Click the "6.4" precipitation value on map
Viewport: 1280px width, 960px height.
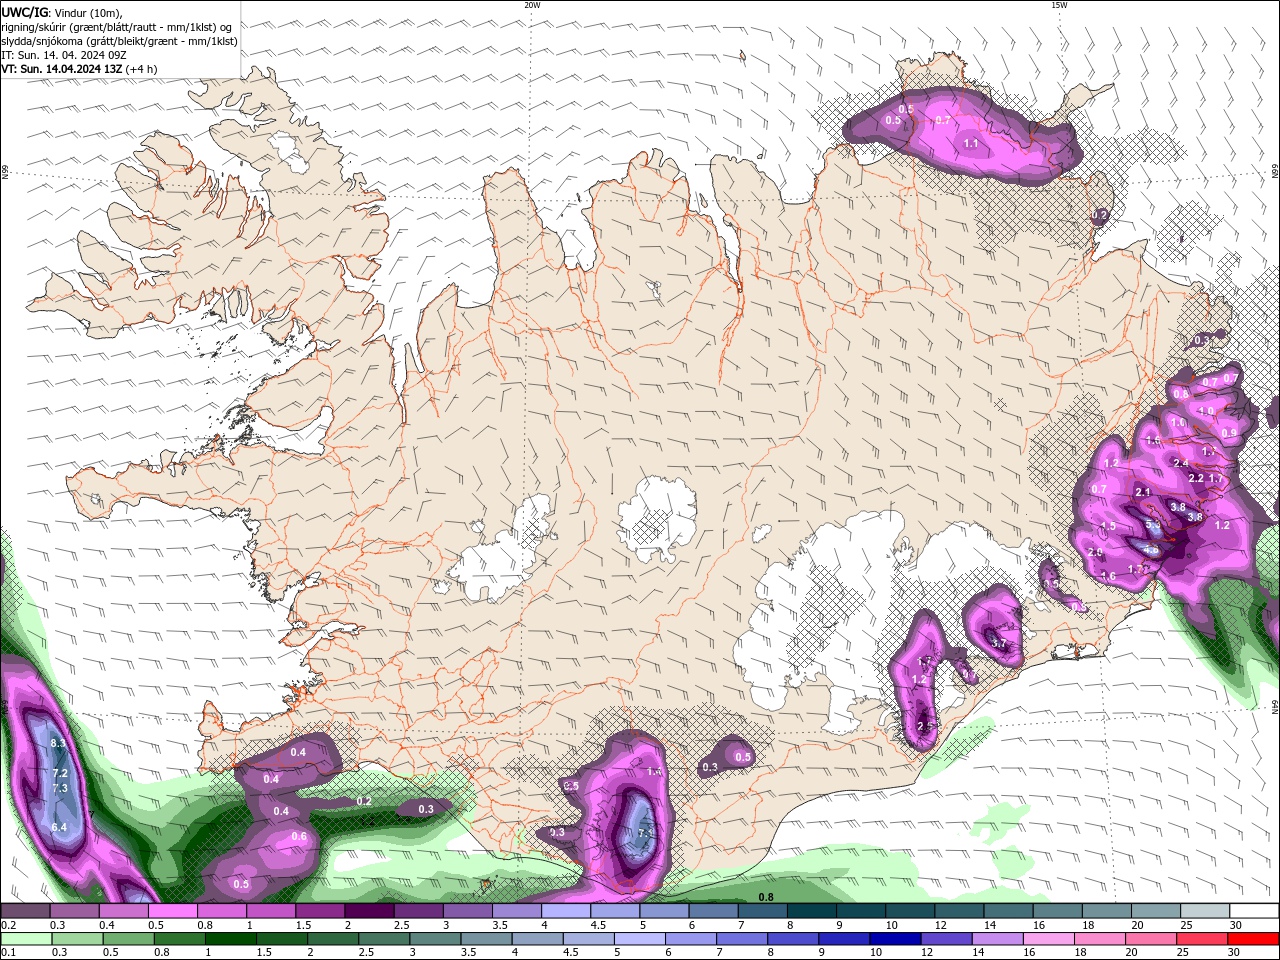click(59, 827)
